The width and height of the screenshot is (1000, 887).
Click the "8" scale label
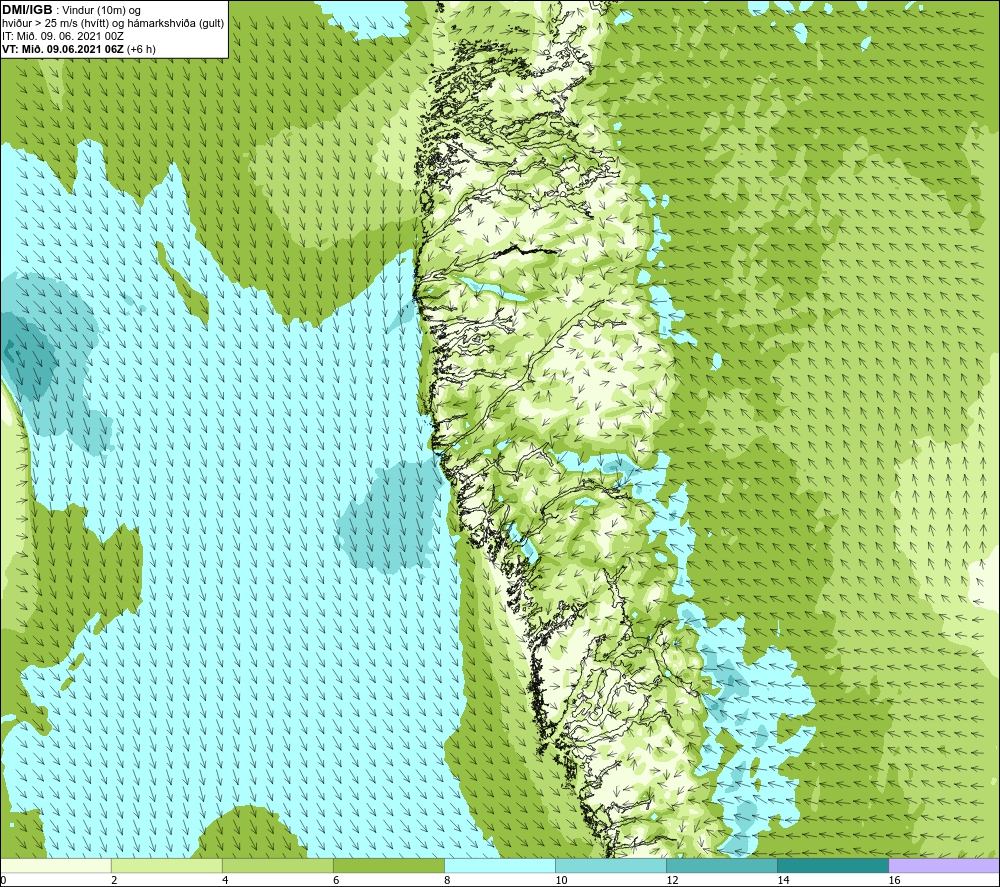[447, 880]
